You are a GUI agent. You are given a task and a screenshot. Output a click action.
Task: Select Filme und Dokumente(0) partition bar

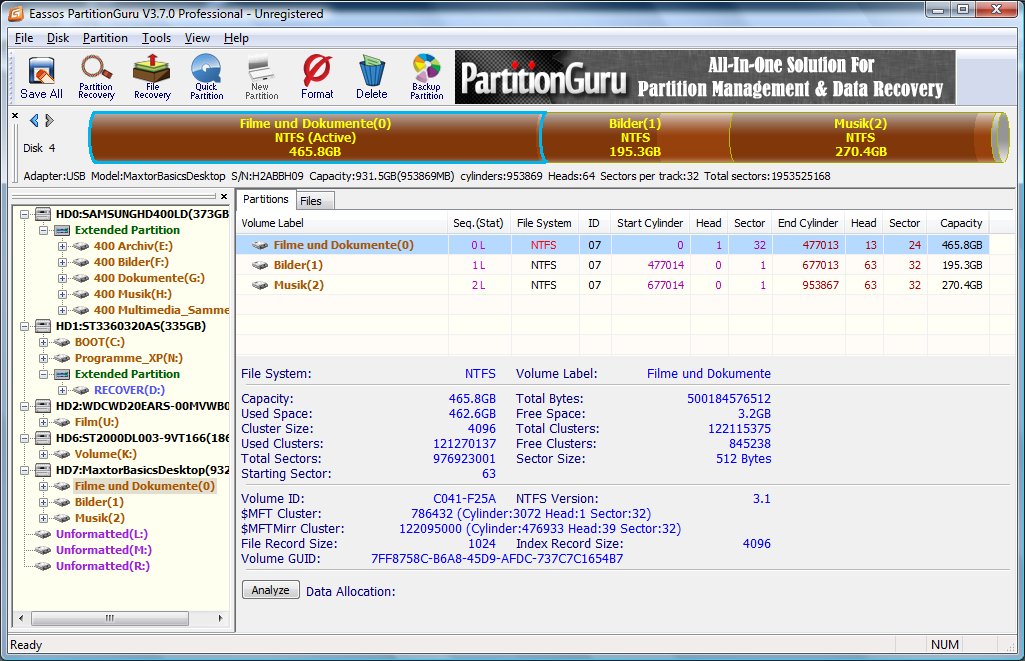point(315,137)
